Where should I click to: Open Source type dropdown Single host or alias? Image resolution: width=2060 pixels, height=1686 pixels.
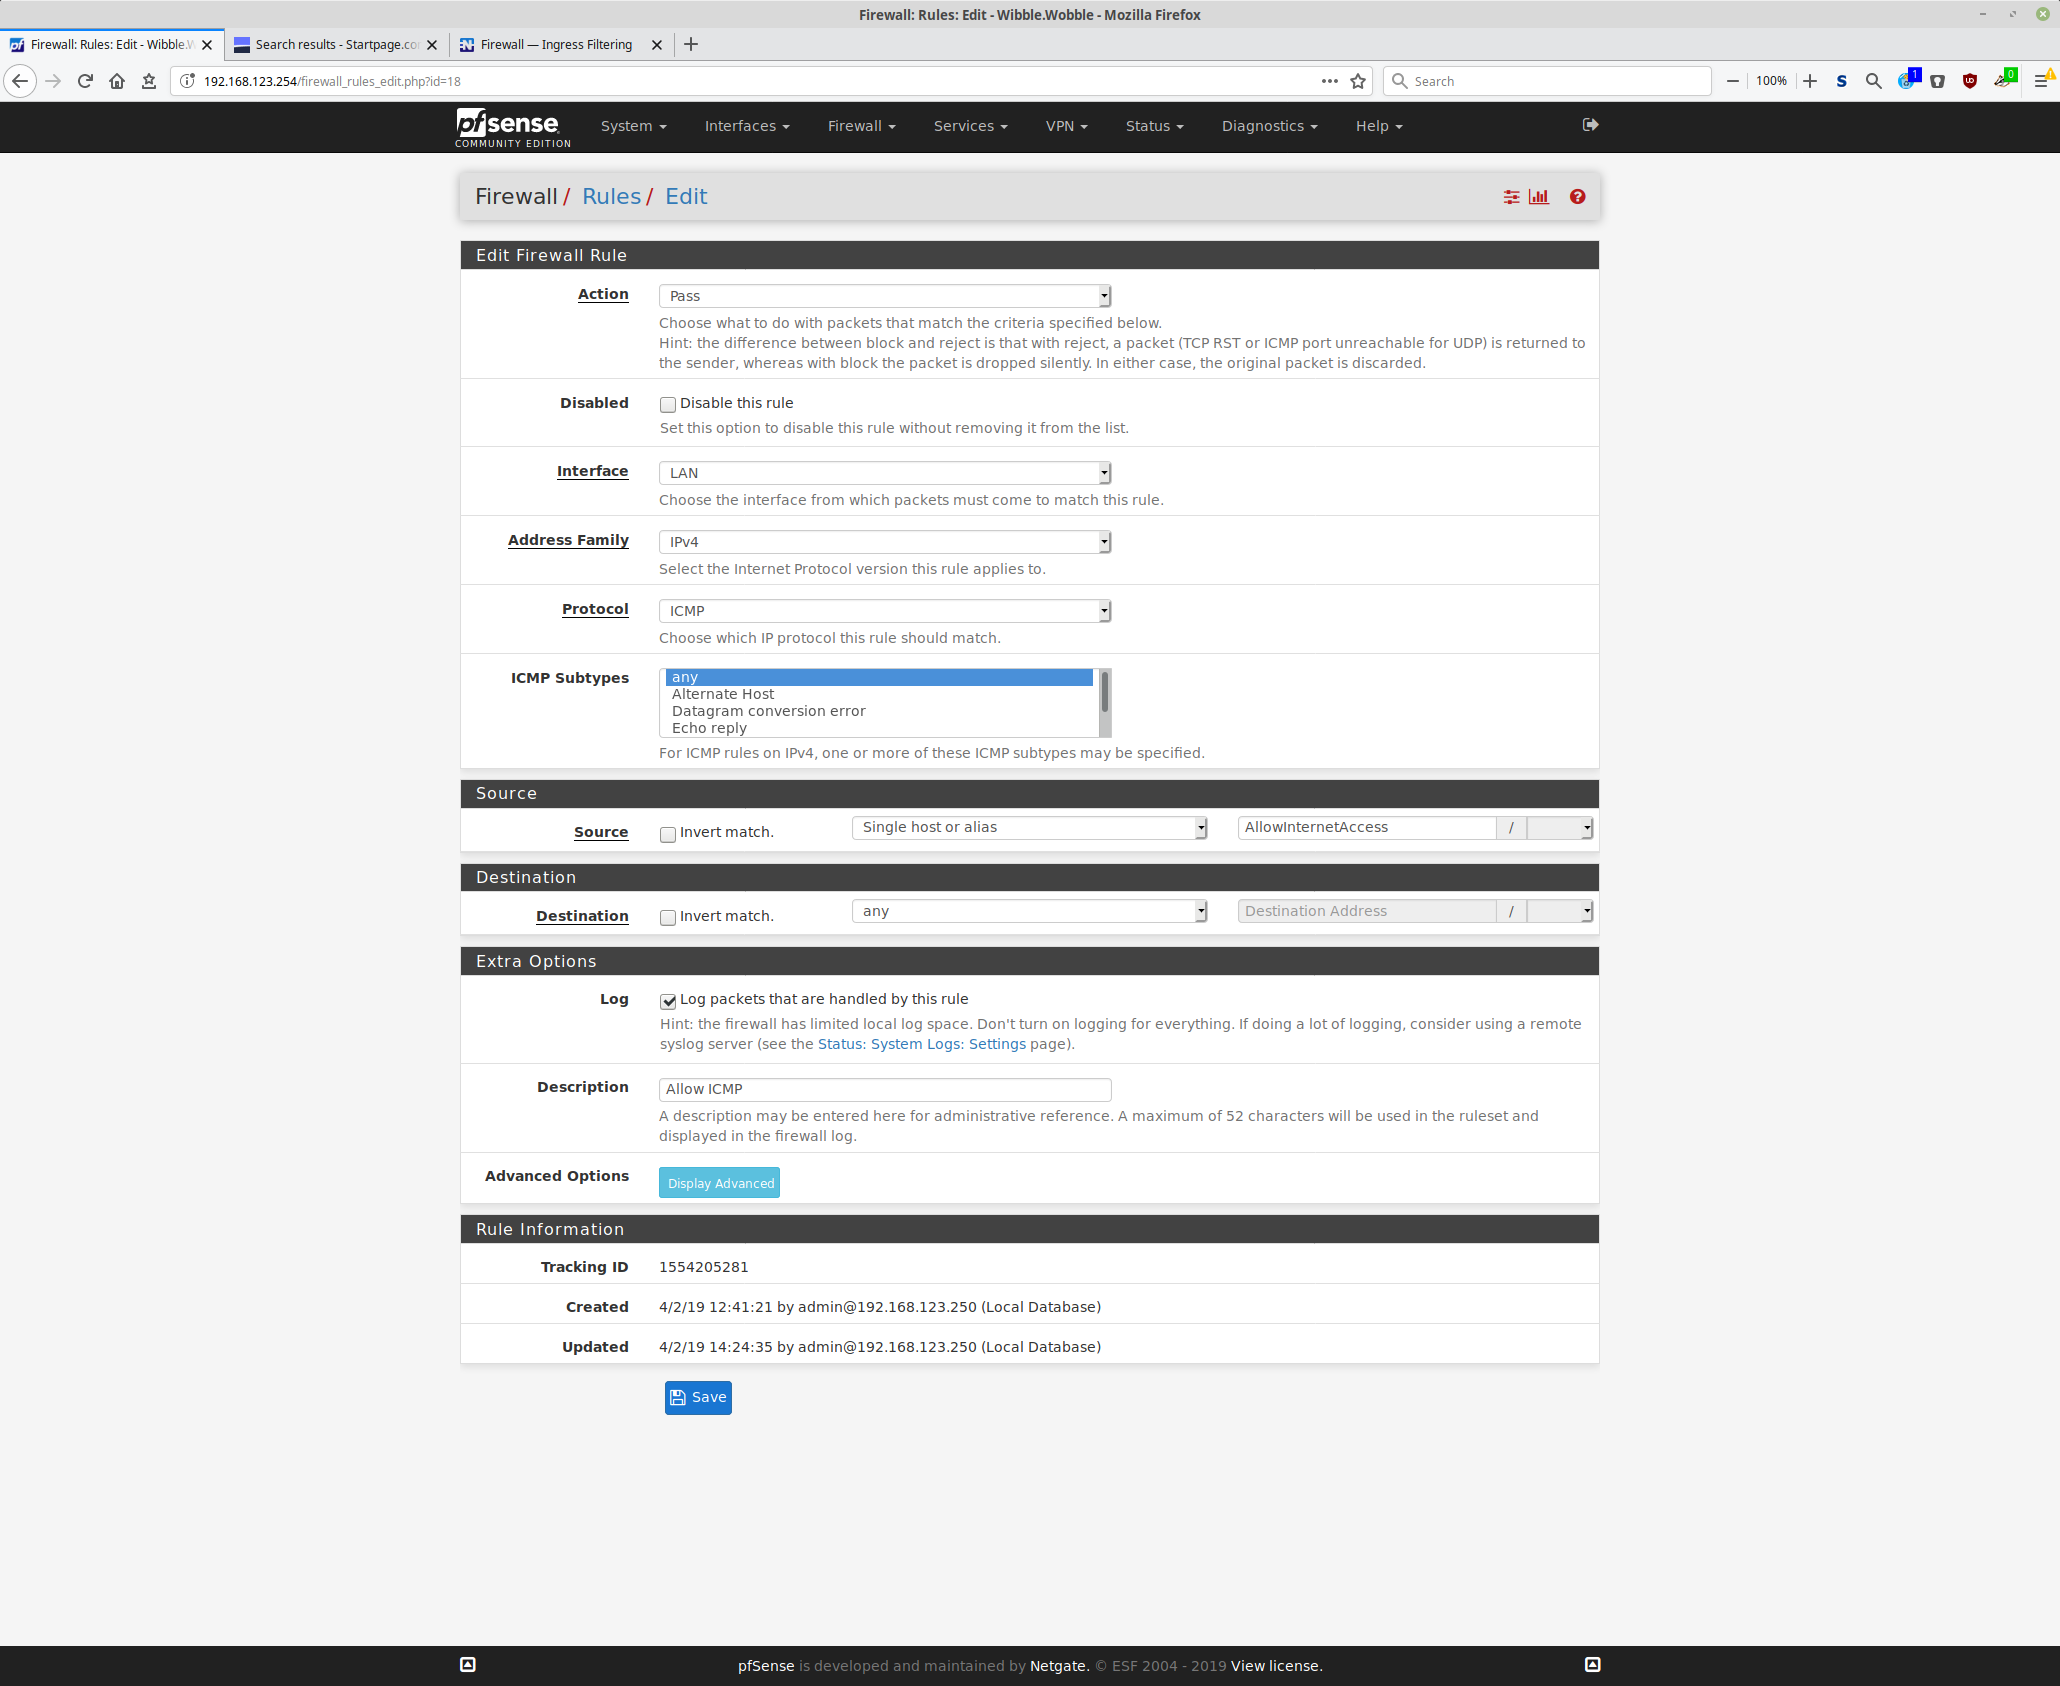1029,828
